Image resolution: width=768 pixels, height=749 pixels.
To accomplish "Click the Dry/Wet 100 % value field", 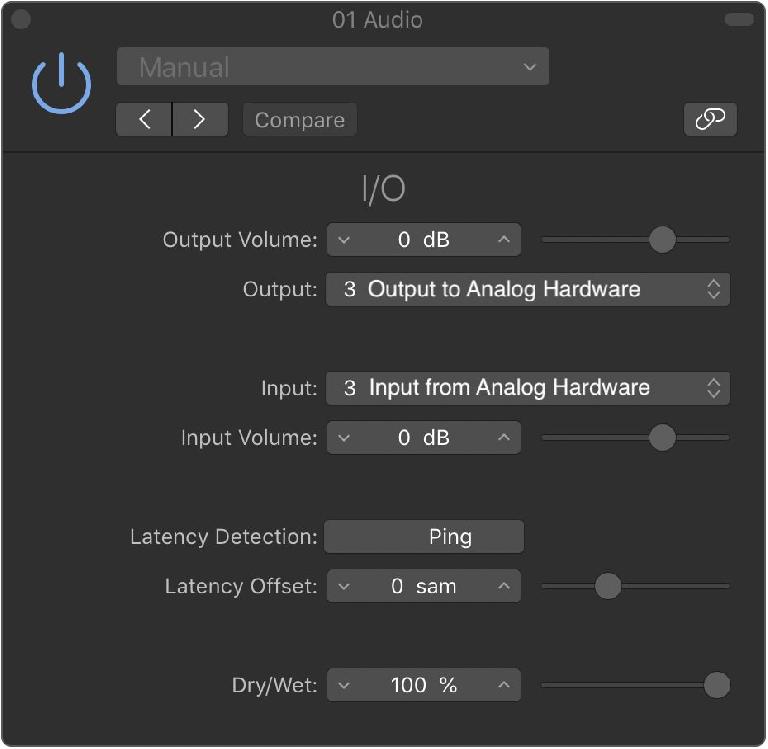I will 424,686.
